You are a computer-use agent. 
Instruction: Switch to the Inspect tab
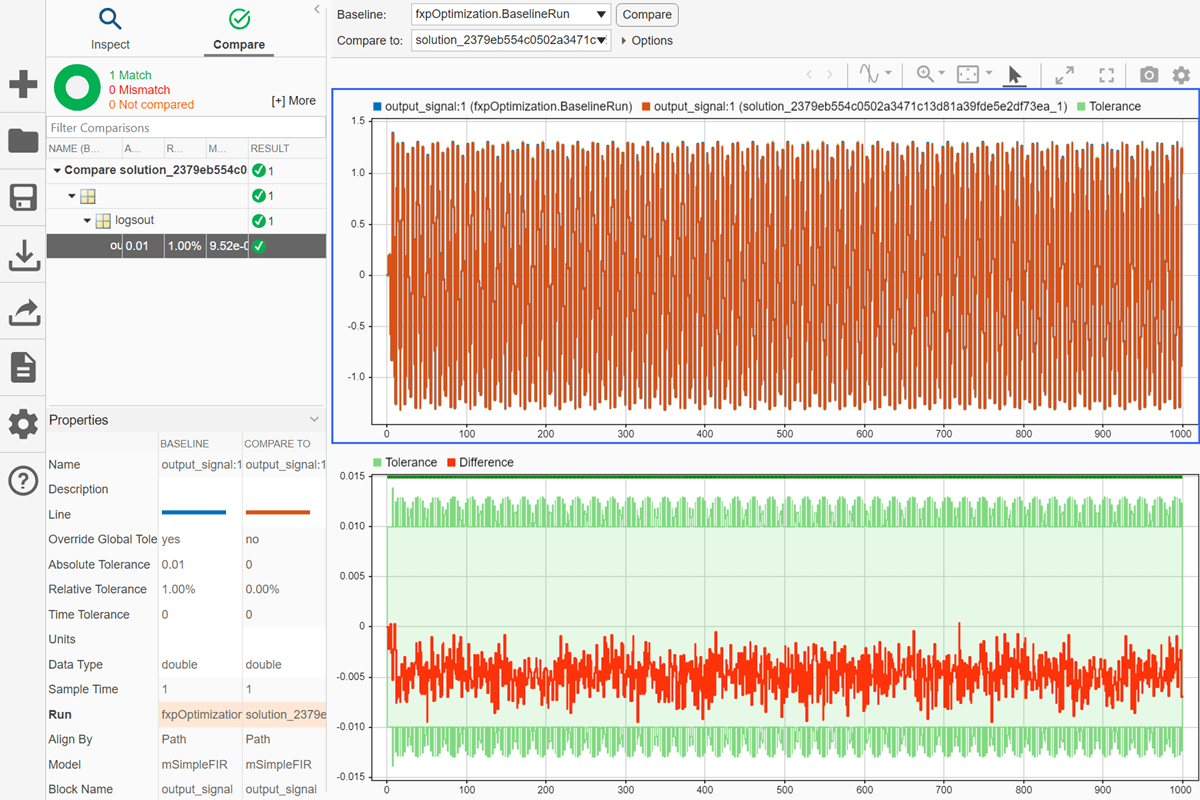110,29
